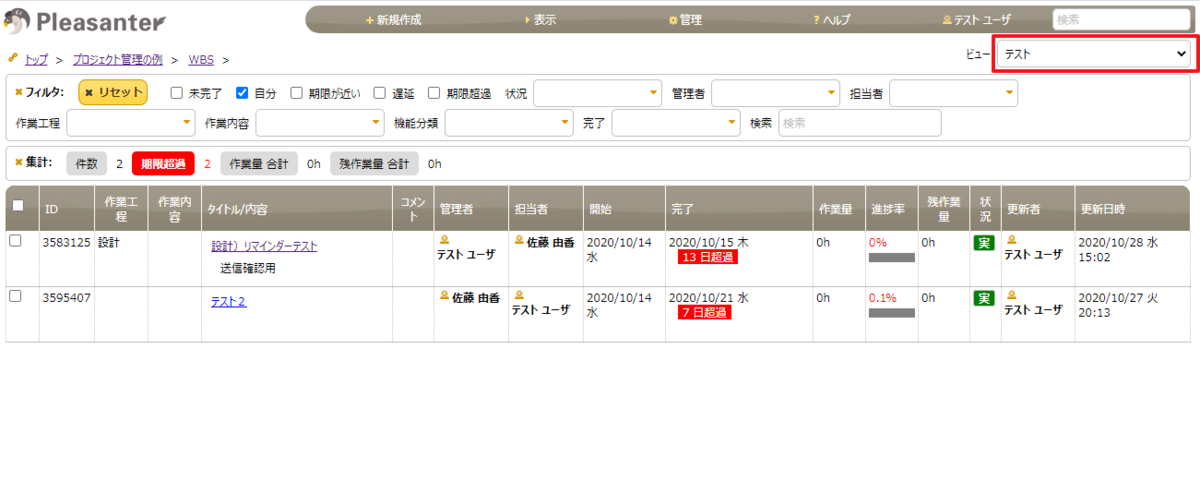Click the 送信確認用 description text
The height and width of the screenshot is (493, 1200).
(248, 268)
